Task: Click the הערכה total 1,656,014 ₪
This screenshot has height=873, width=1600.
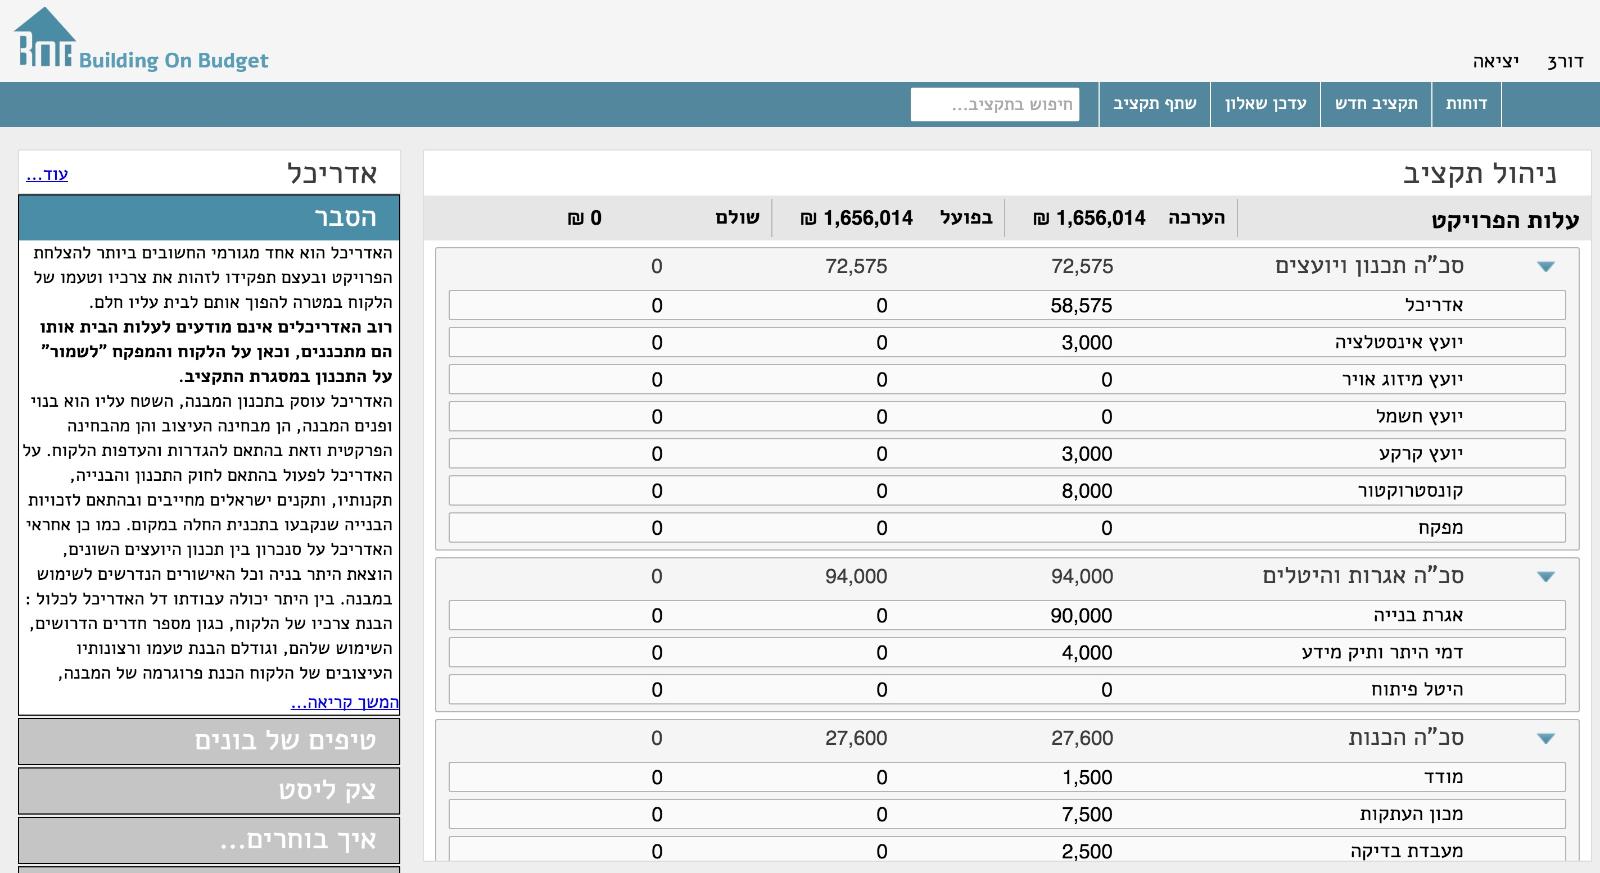Action: (1089, 218)
